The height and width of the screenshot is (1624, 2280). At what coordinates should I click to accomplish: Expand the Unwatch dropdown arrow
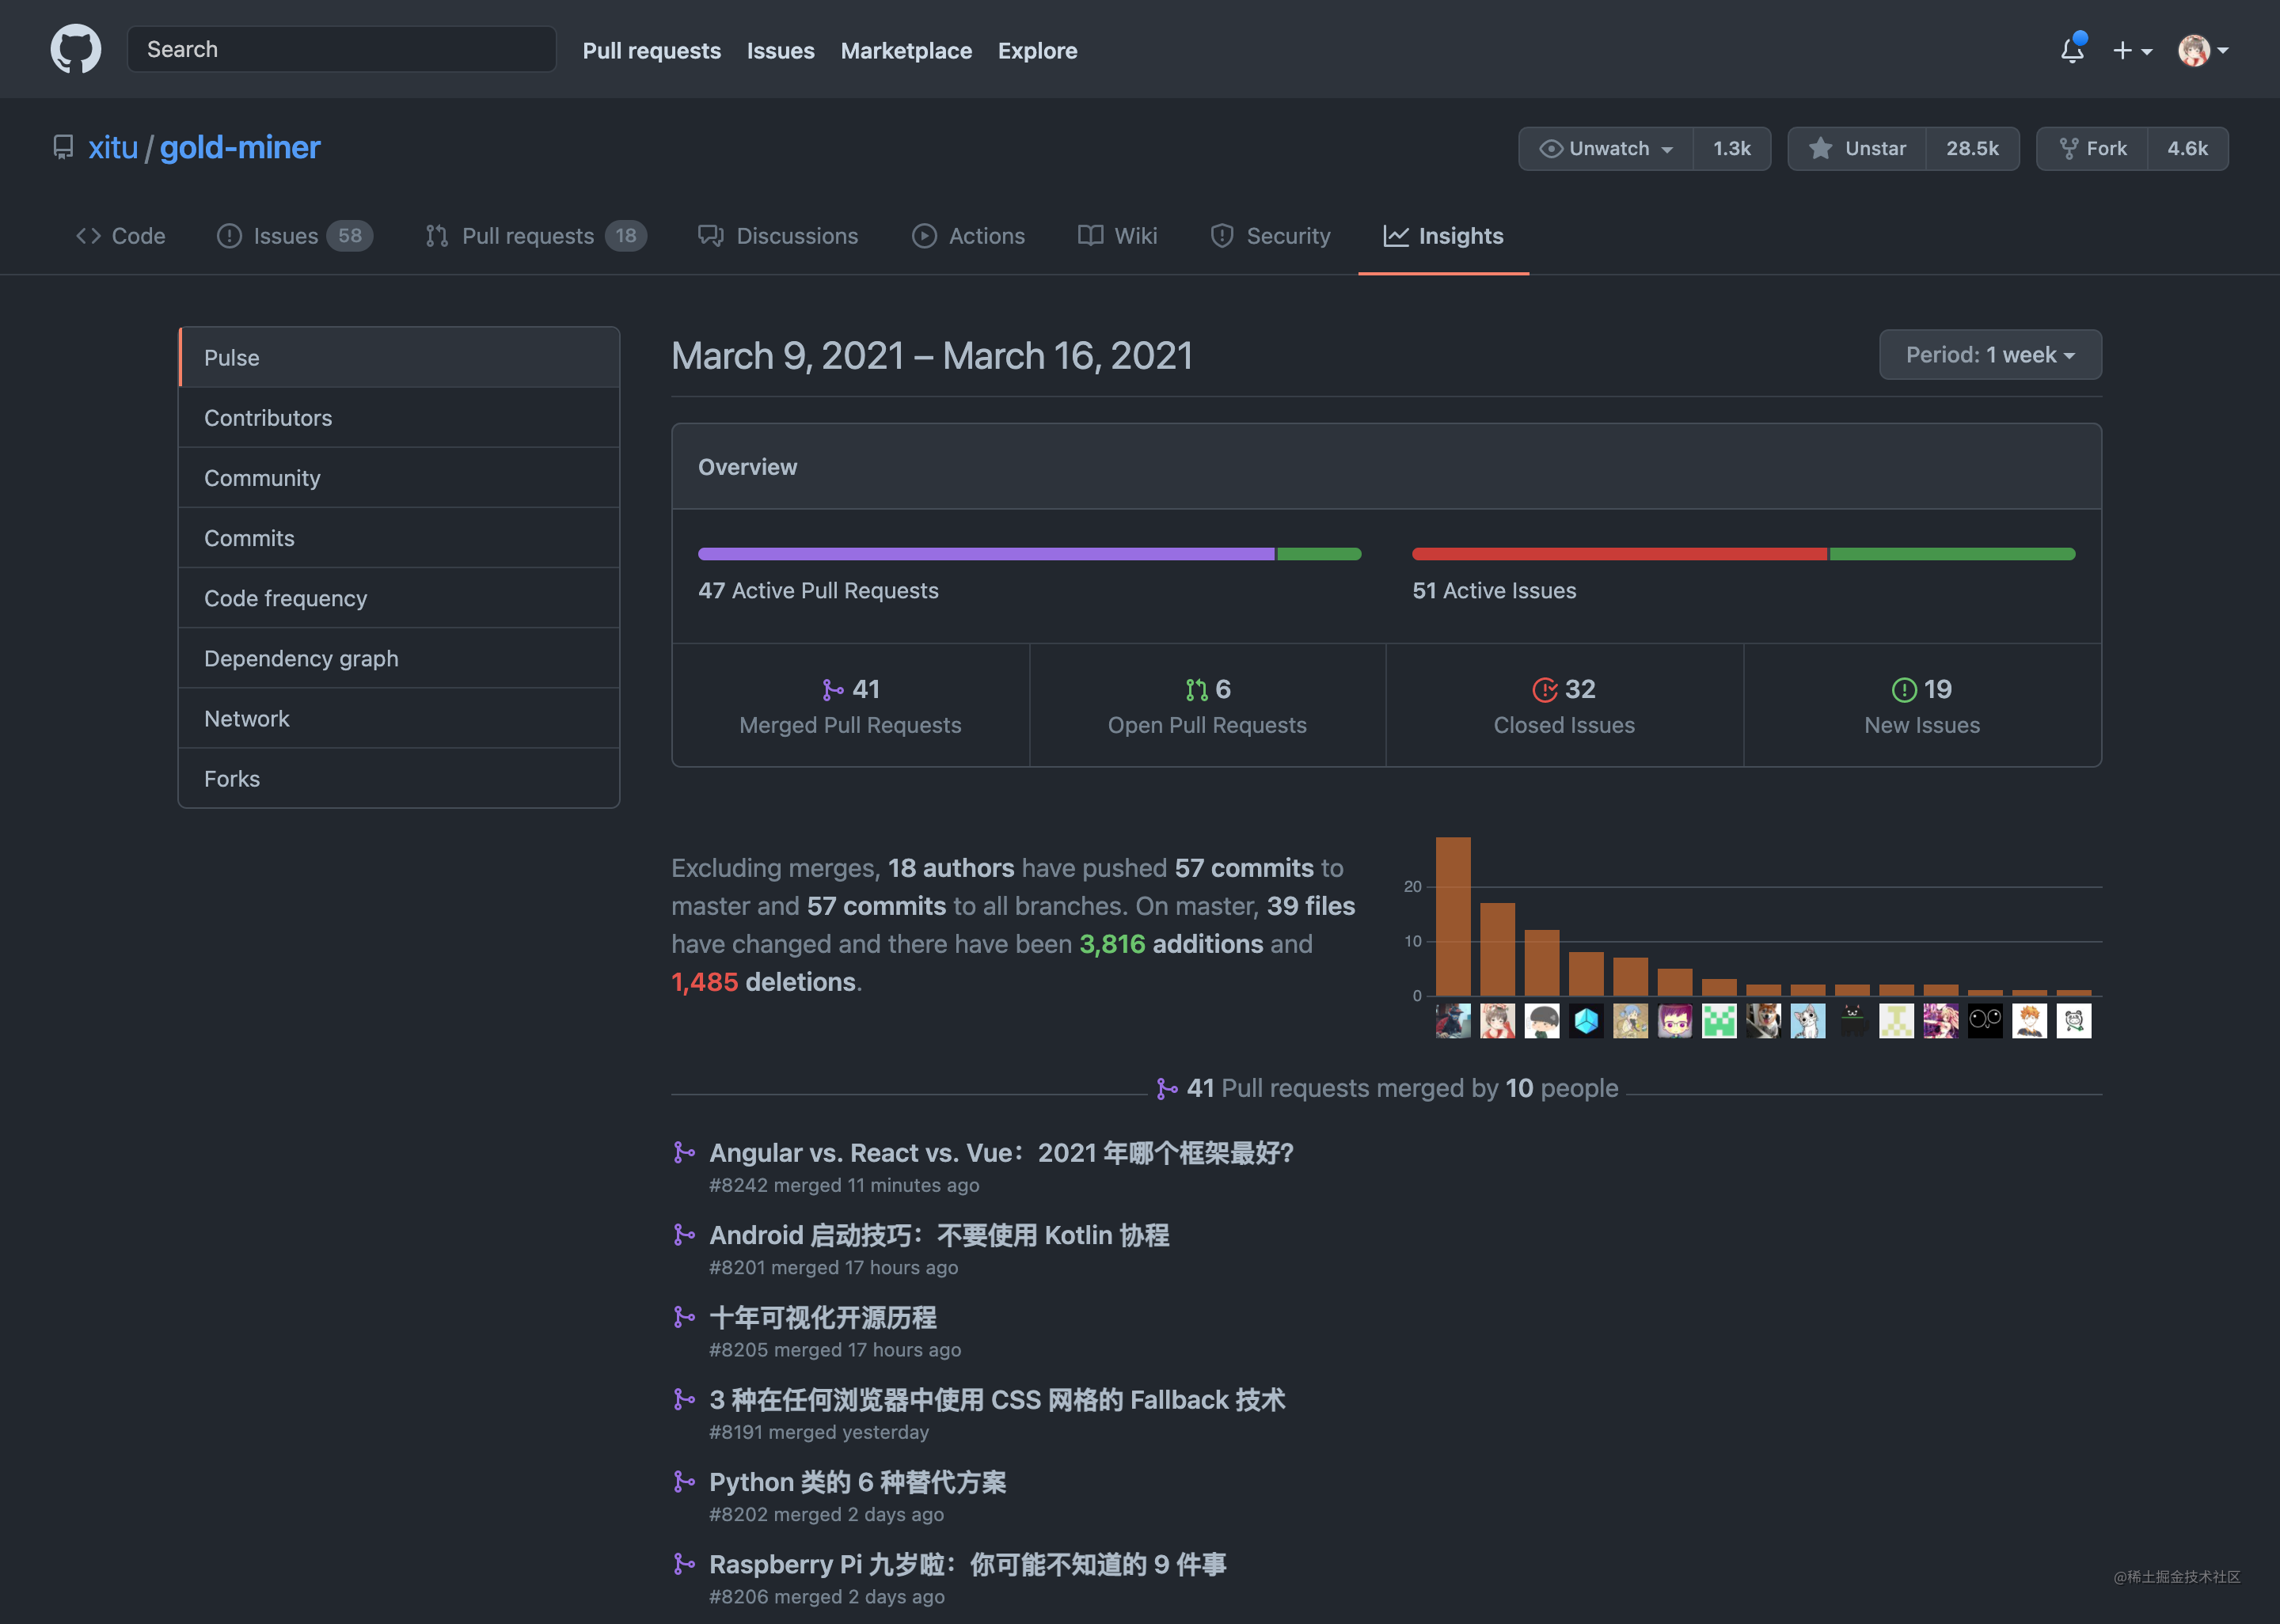pyautogui.click(x=1668, y=150)
